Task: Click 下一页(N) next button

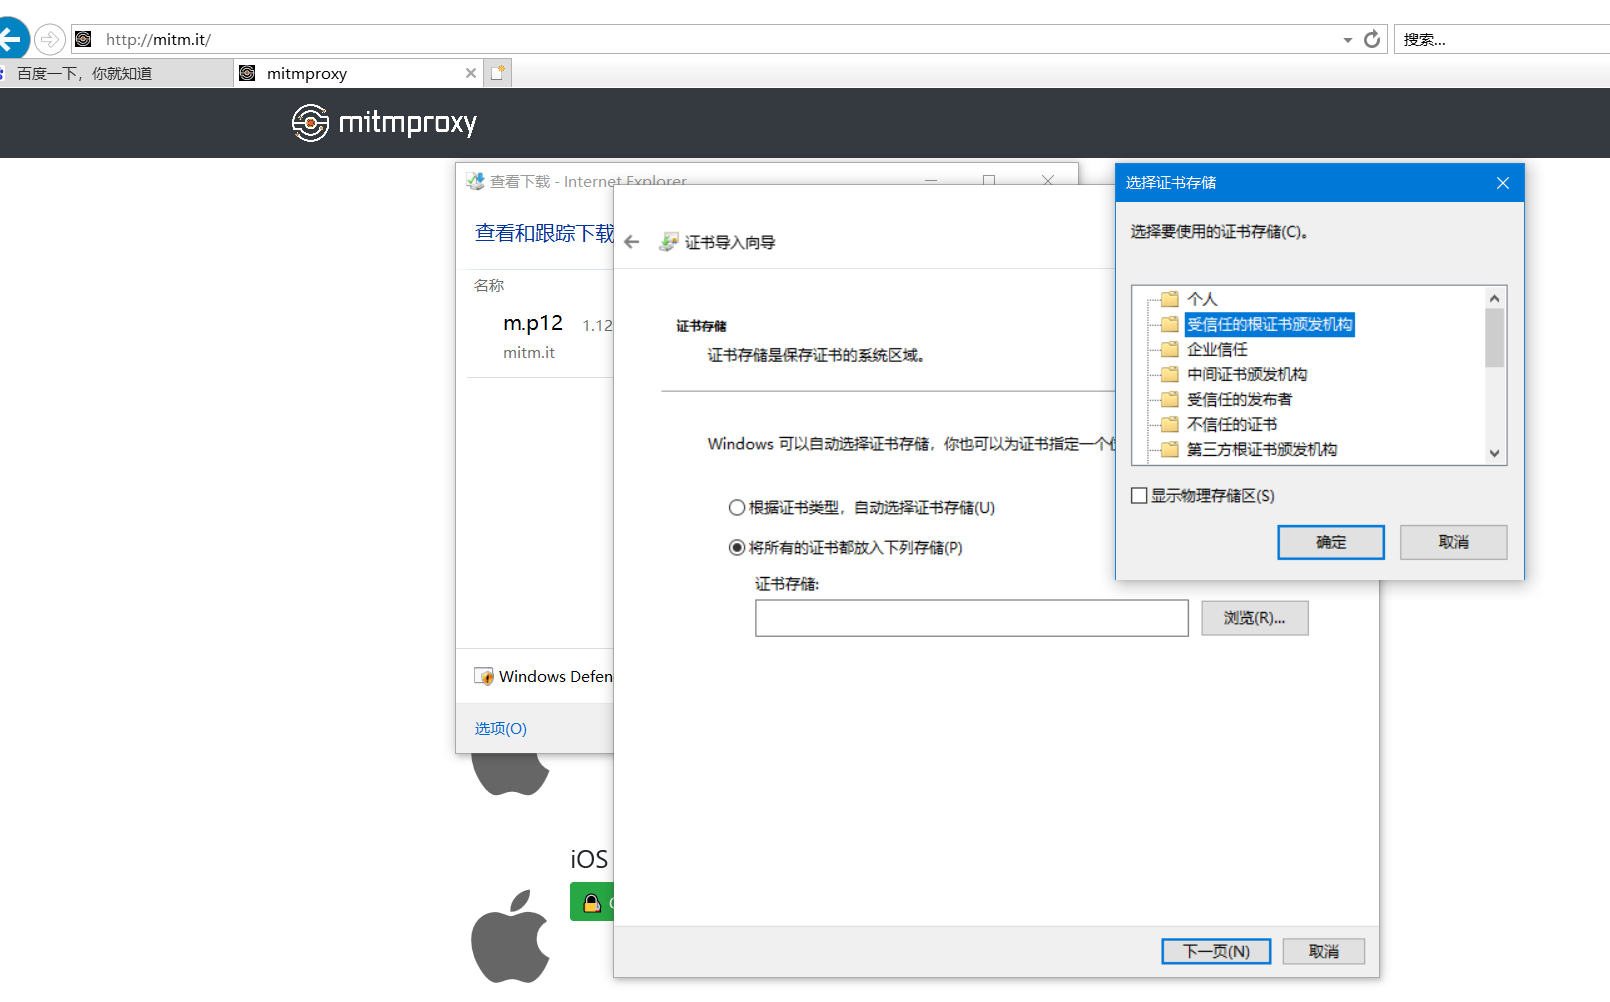Action: pos(1216,951)
